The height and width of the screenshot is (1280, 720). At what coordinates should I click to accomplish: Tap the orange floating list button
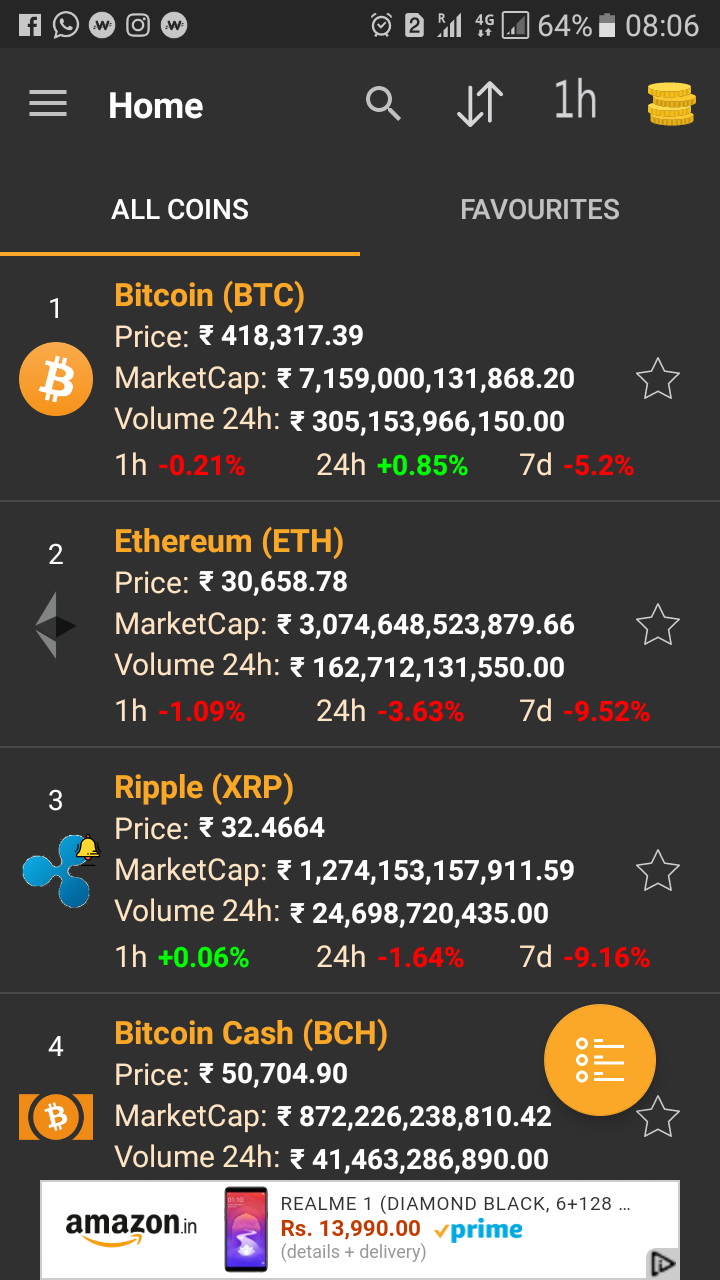click(600, 1059)
